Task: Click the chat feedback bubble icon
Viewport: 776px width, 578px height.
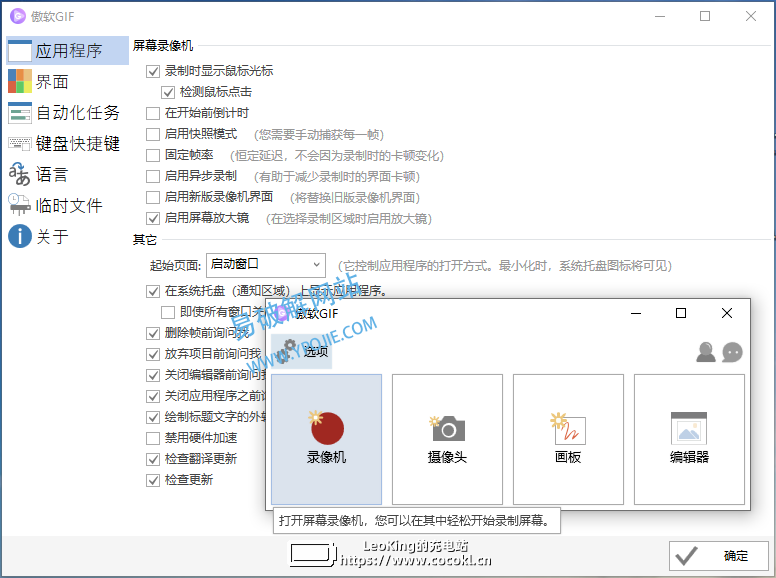Action: click(x=732, y=352)
